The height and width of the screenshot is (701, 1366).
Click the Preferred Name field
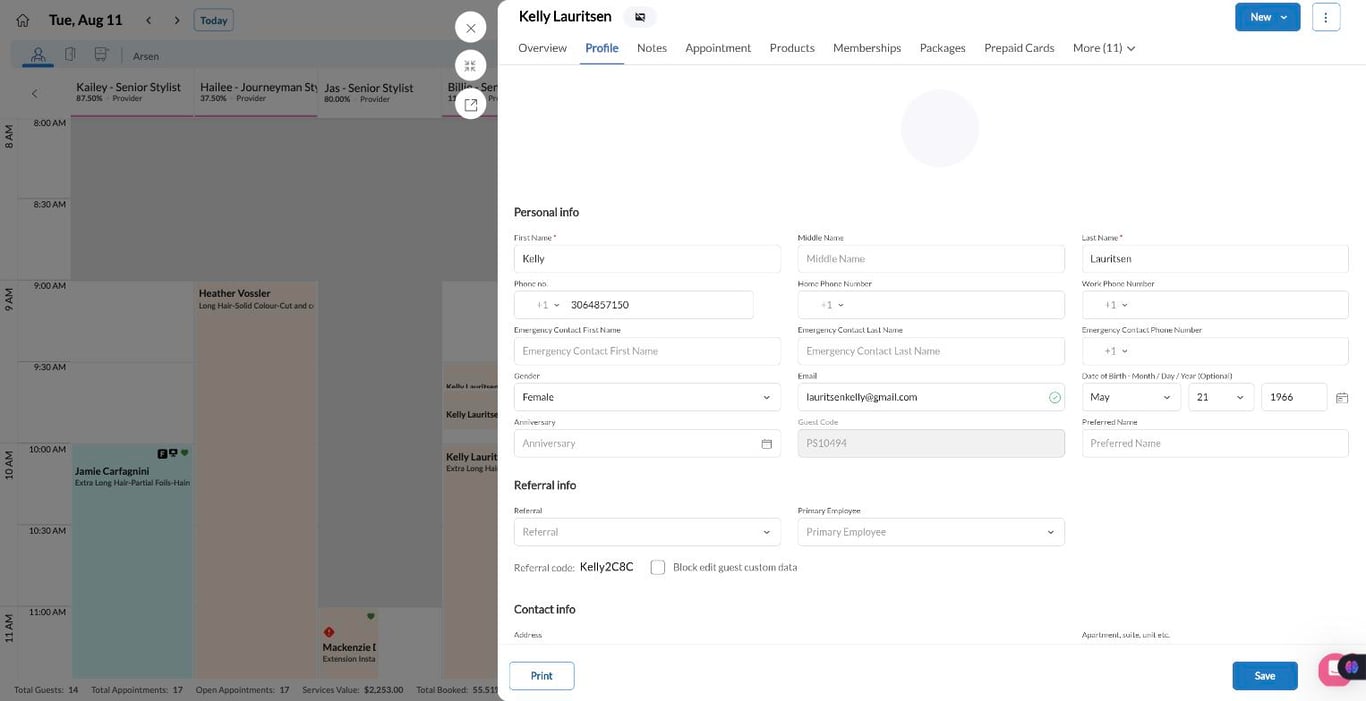1215,443
